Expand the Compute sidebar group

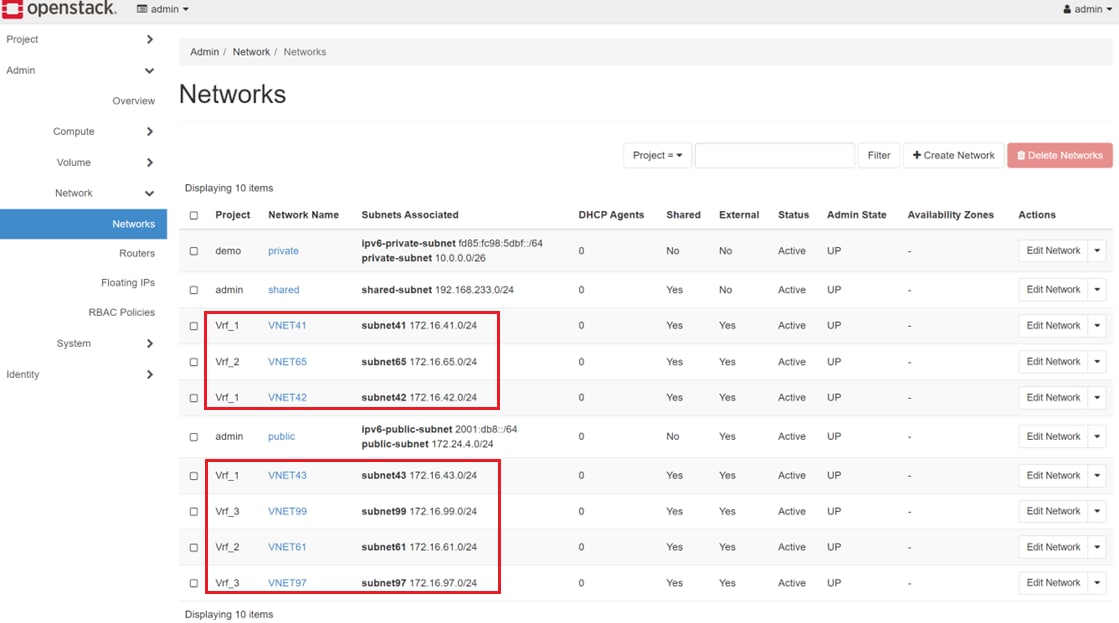(x=103, y=131)
